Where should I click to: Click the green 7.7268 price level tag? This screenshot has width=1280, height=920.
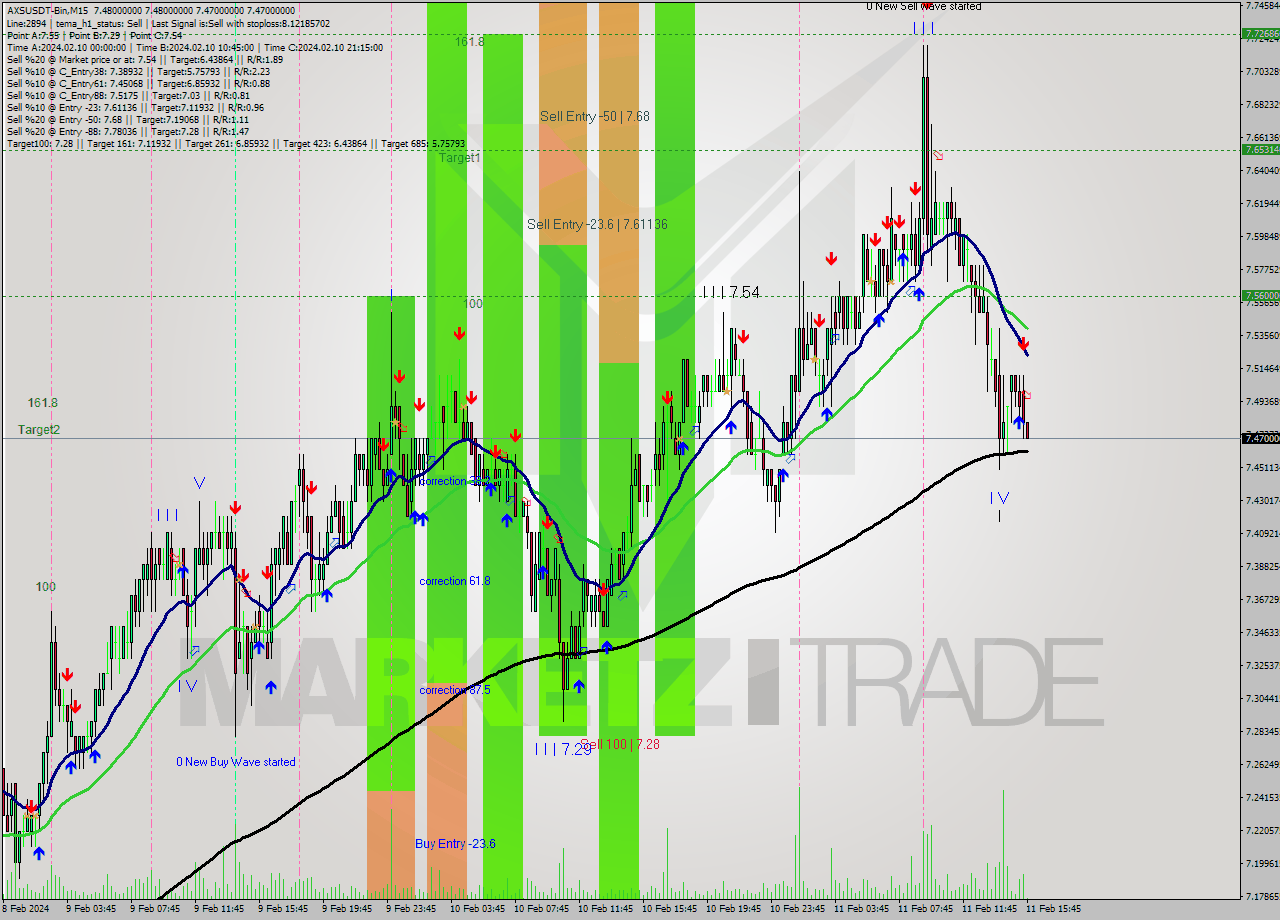click(1260, 33)
